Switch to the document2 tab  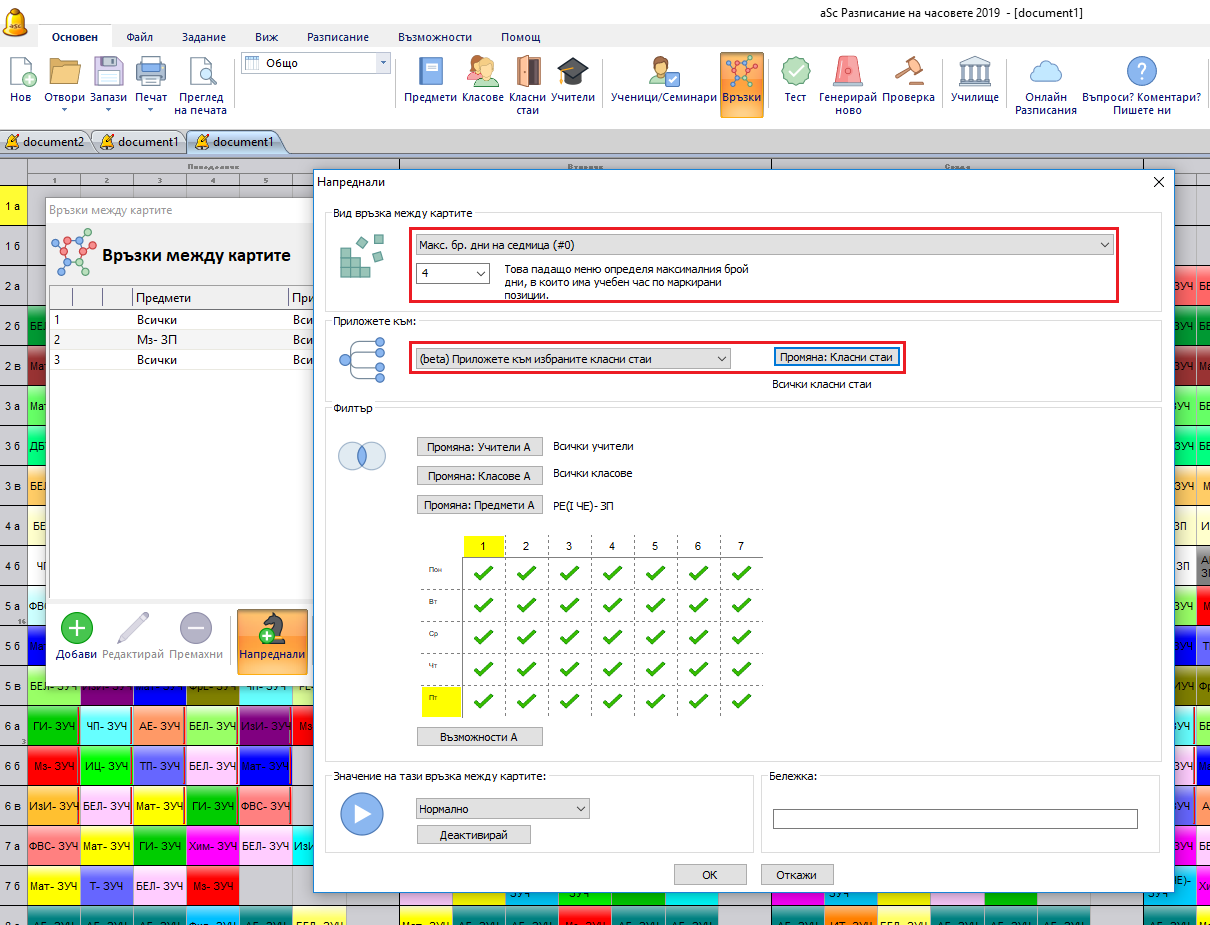pos(47,142)
